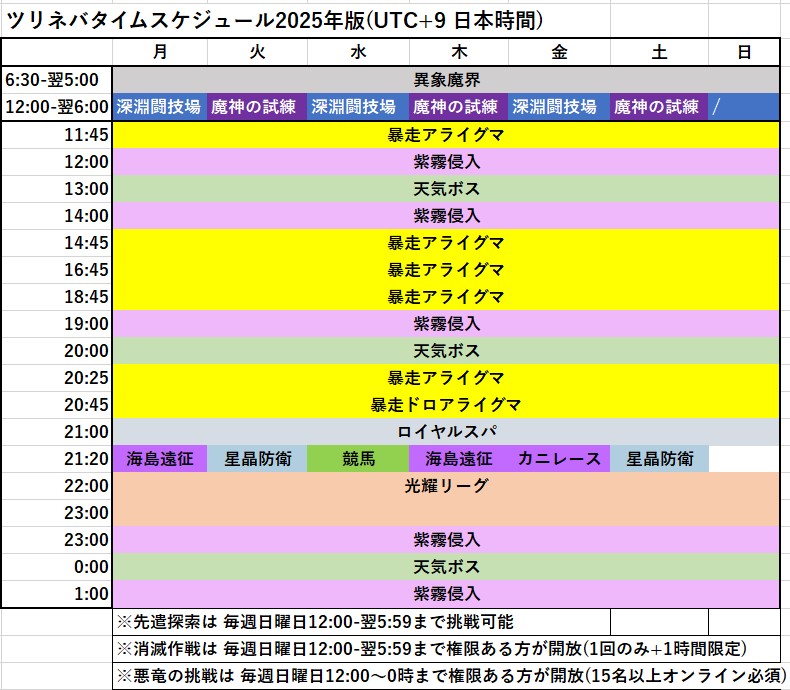Click the 木 day header

458,52
